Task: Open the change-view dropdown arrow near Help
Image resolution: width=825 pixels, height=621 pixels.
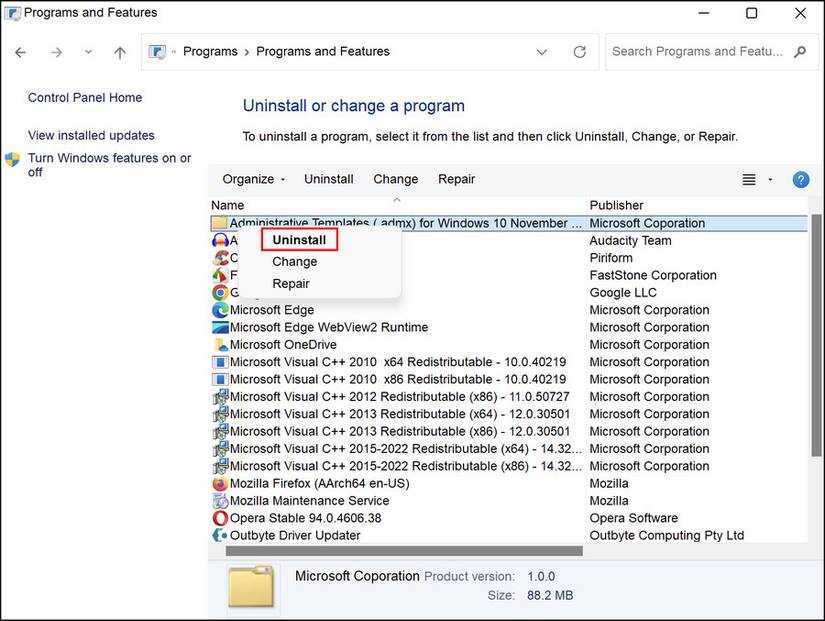Action: coord(768,179)
